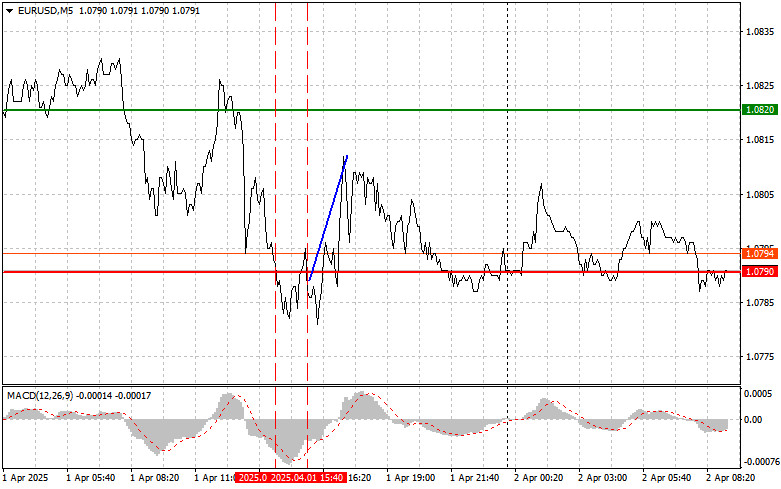Image resolution: width=781 pixels, height=489 pixels.
Task: Click the orange 1.0794 price level label
Action: 760,253
